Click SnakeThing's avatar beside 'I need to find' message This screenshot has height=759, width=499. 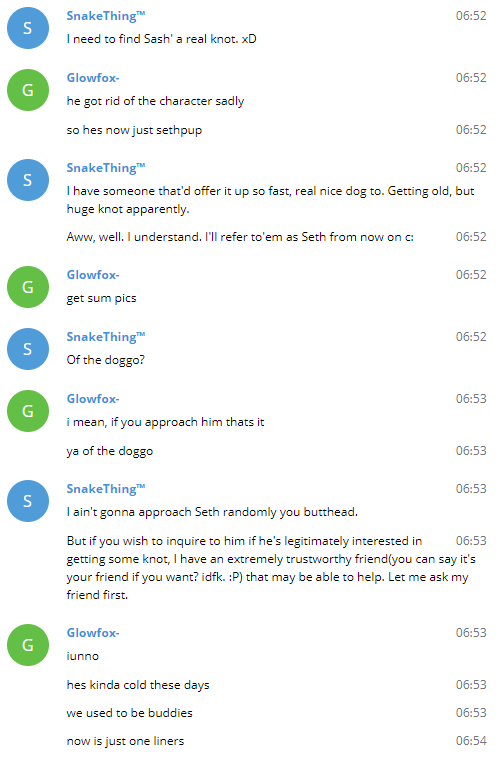(x=28, y=28)
